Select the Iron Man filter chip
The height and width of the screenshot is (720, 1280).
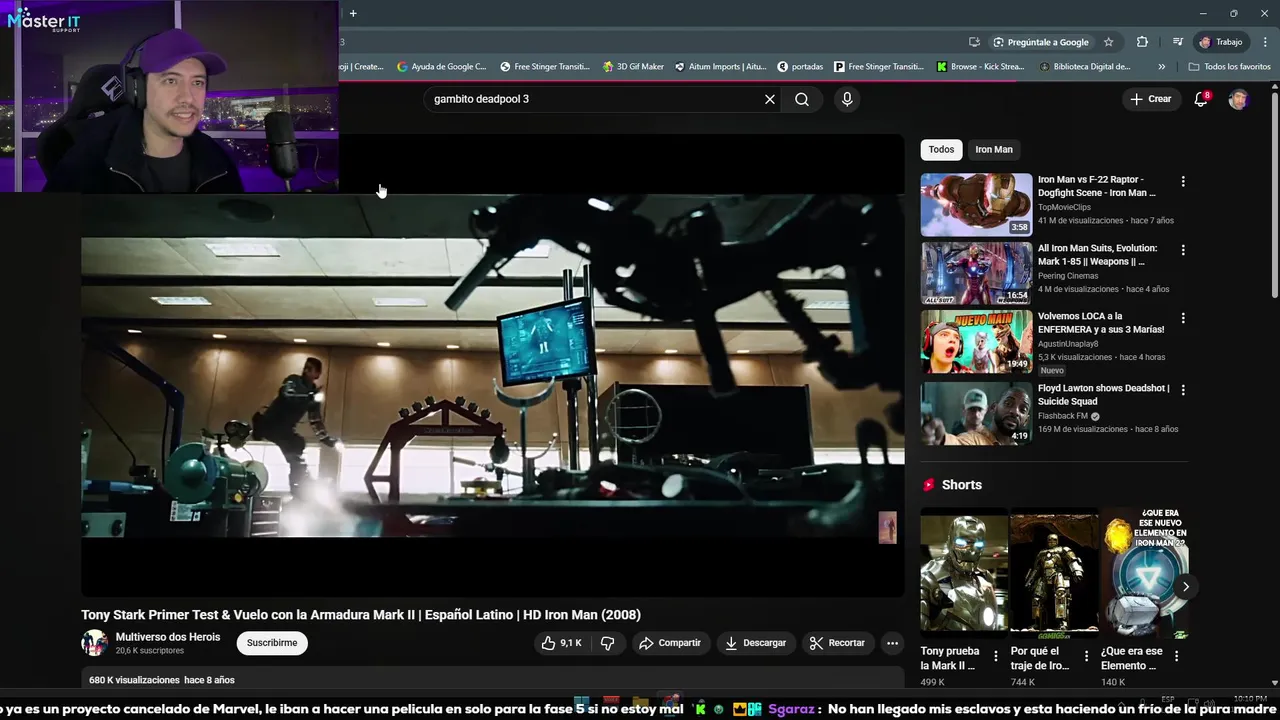tap(994, 149)
